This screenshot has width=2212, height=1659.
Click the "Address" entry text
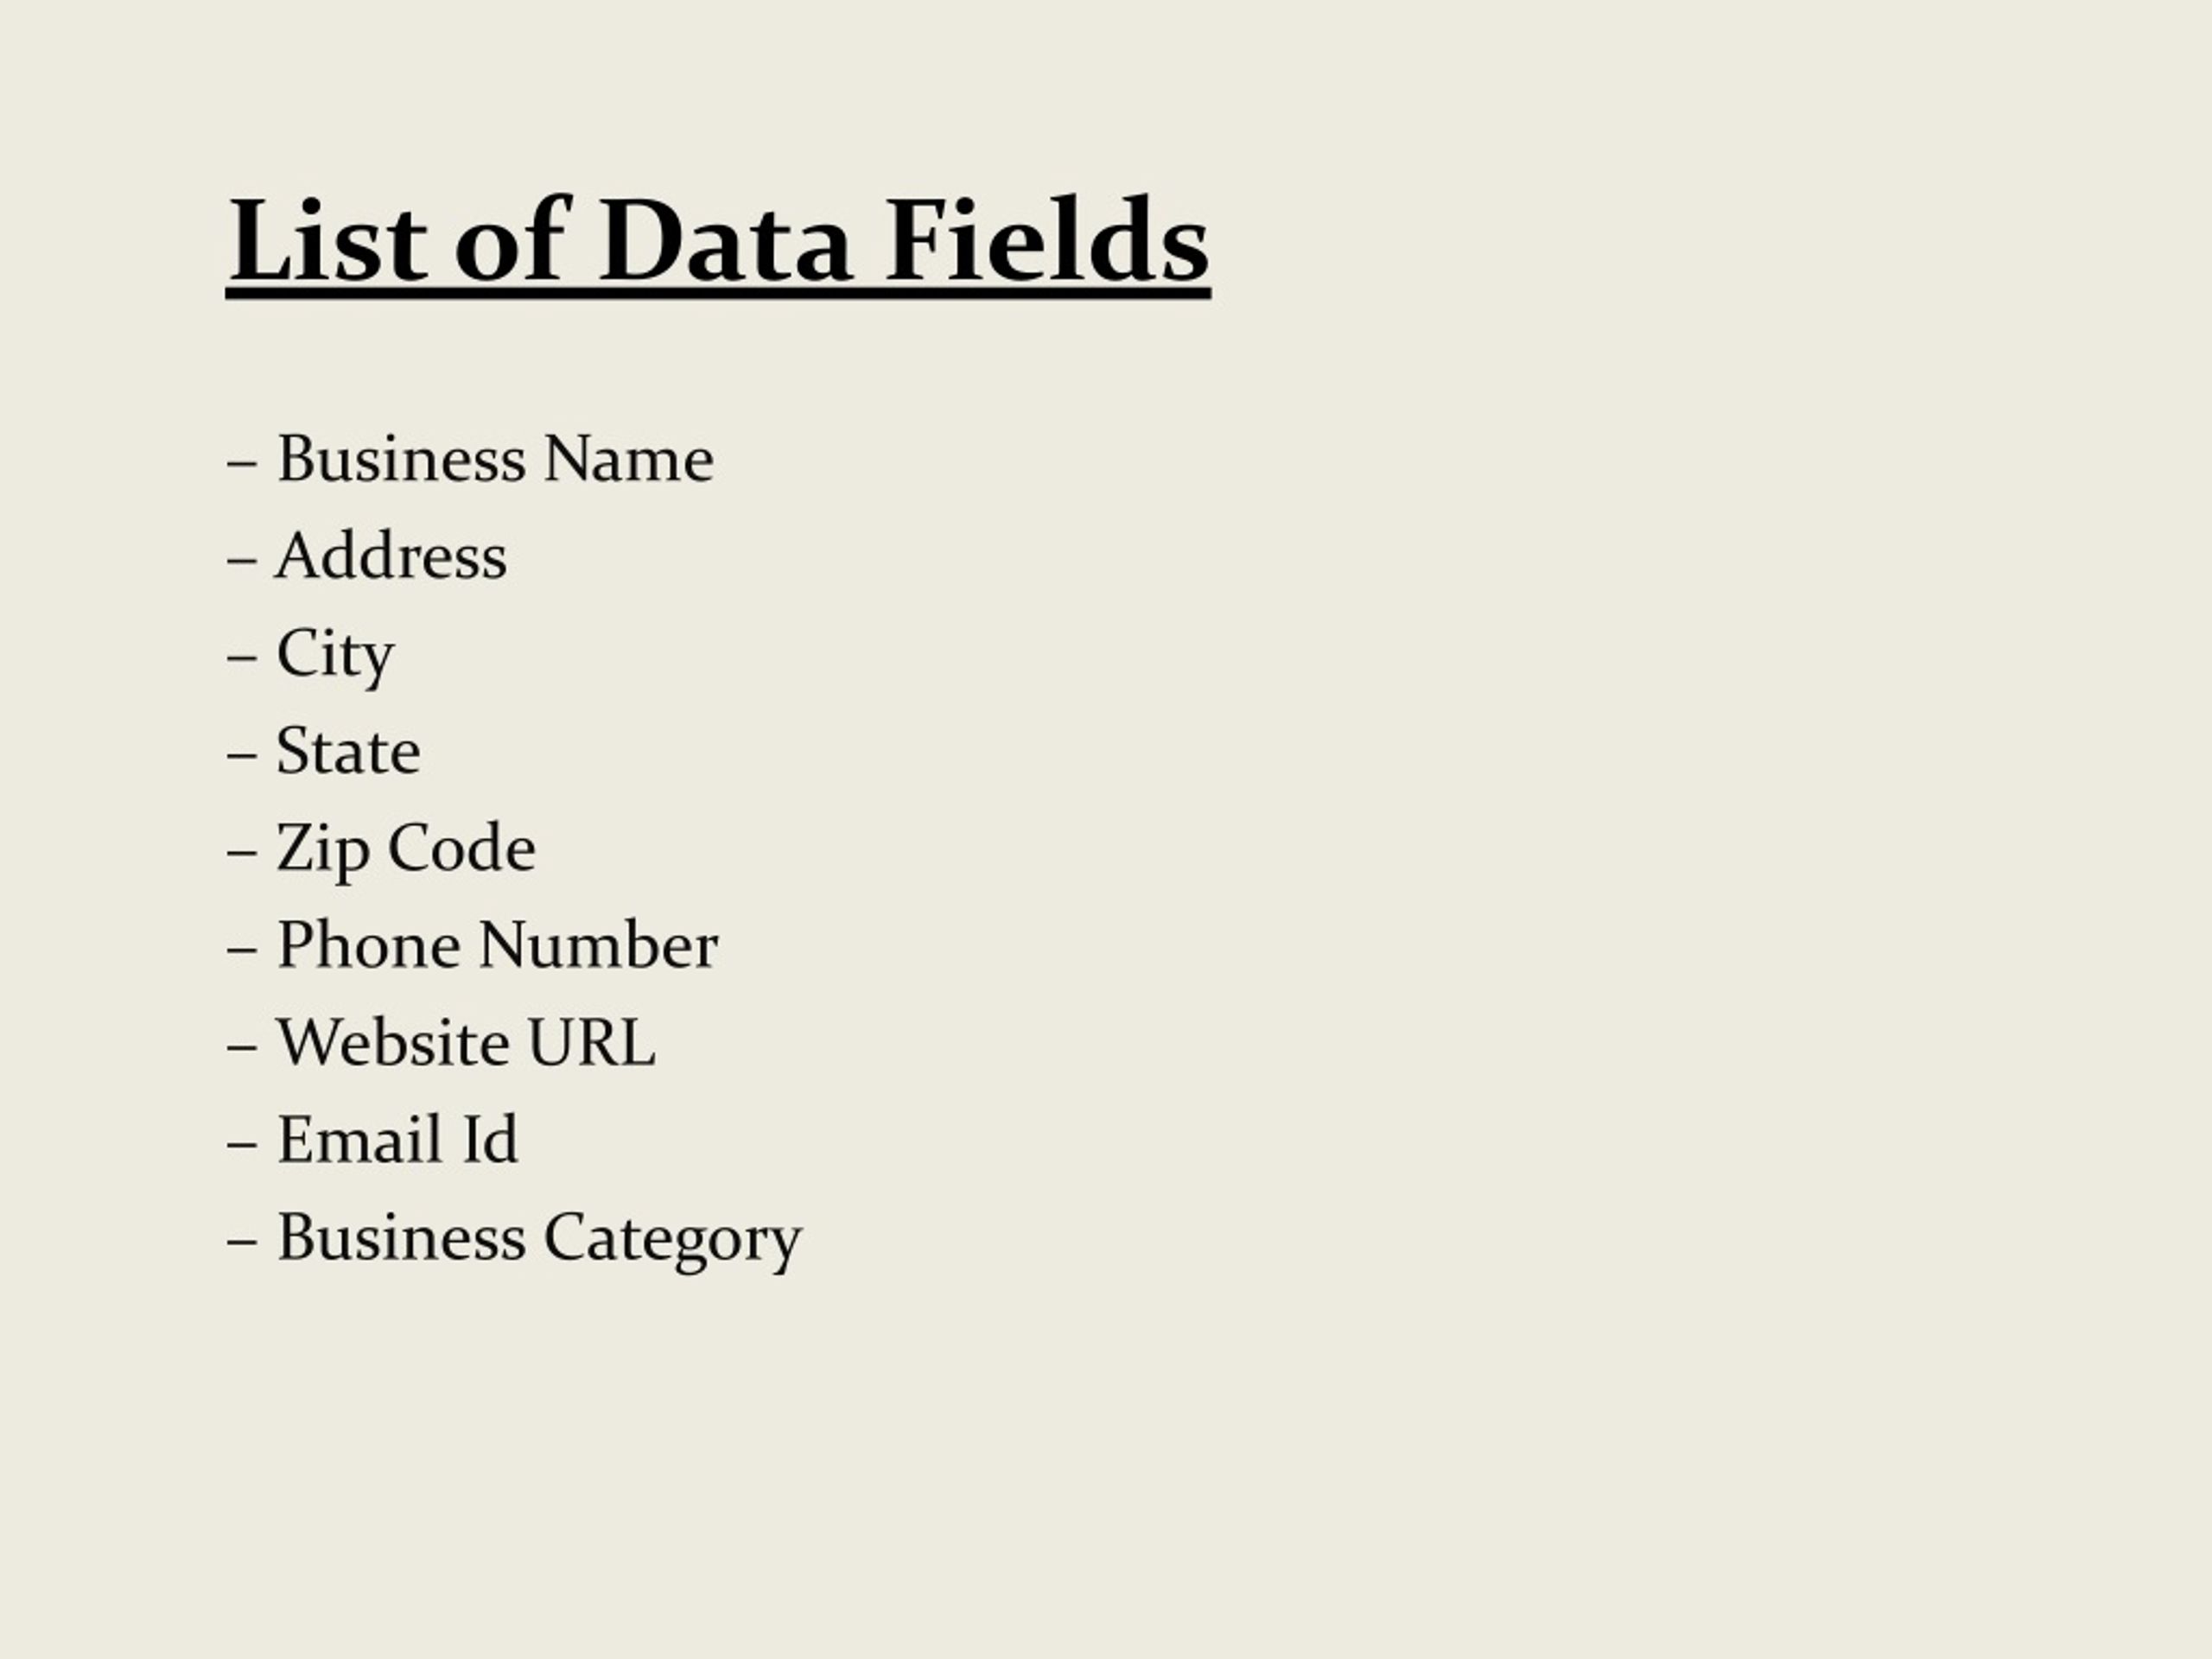pyautogui.click(x=391, y=556)
